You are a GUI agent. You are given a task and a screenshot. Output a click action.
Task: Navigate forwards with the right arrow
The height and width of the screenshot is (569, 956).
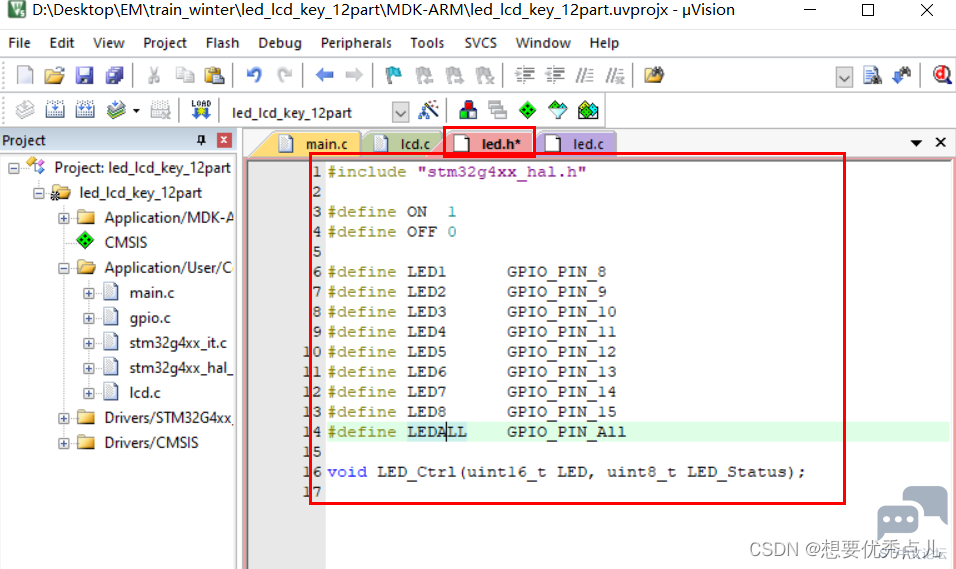354,75
